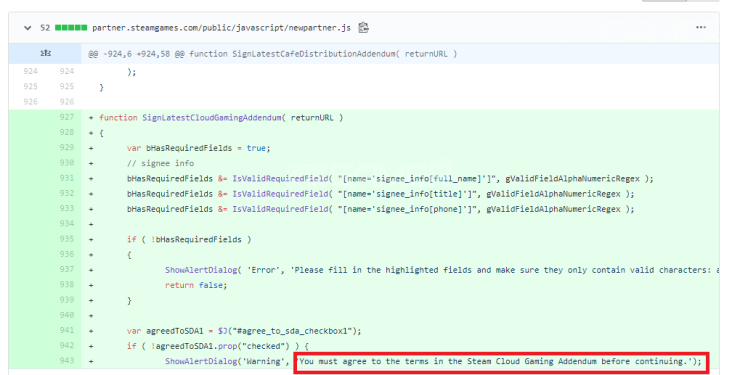Click the signee_info[title] validation line

click(380, 194)
